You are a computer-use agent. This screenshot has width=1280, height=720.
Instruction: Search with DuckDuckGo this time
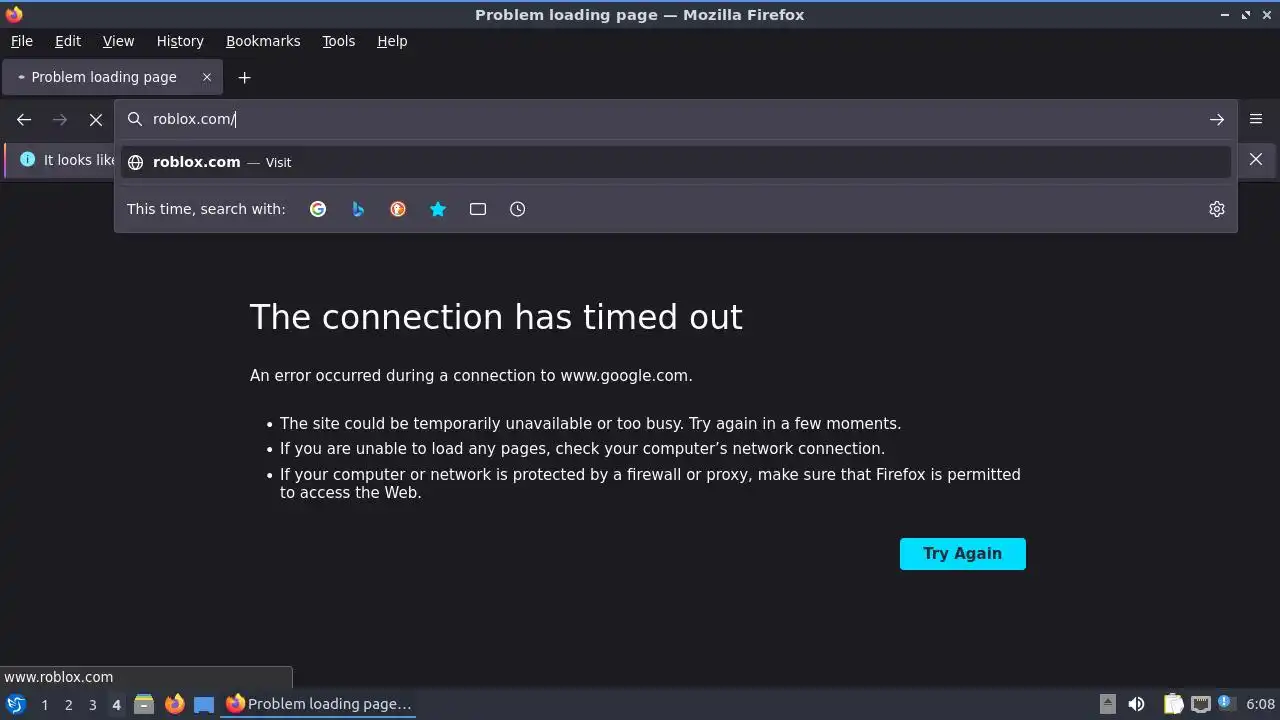398,209
